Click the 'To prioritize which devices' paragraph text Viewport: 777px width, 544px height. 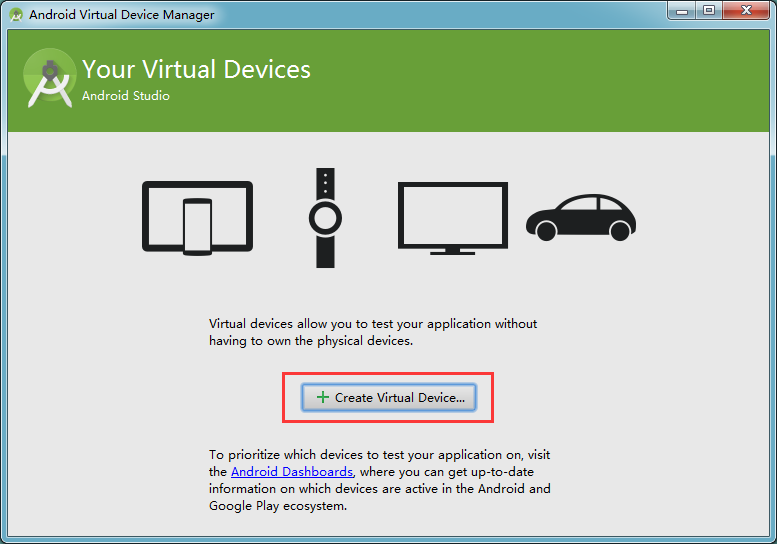click(379, 454)
